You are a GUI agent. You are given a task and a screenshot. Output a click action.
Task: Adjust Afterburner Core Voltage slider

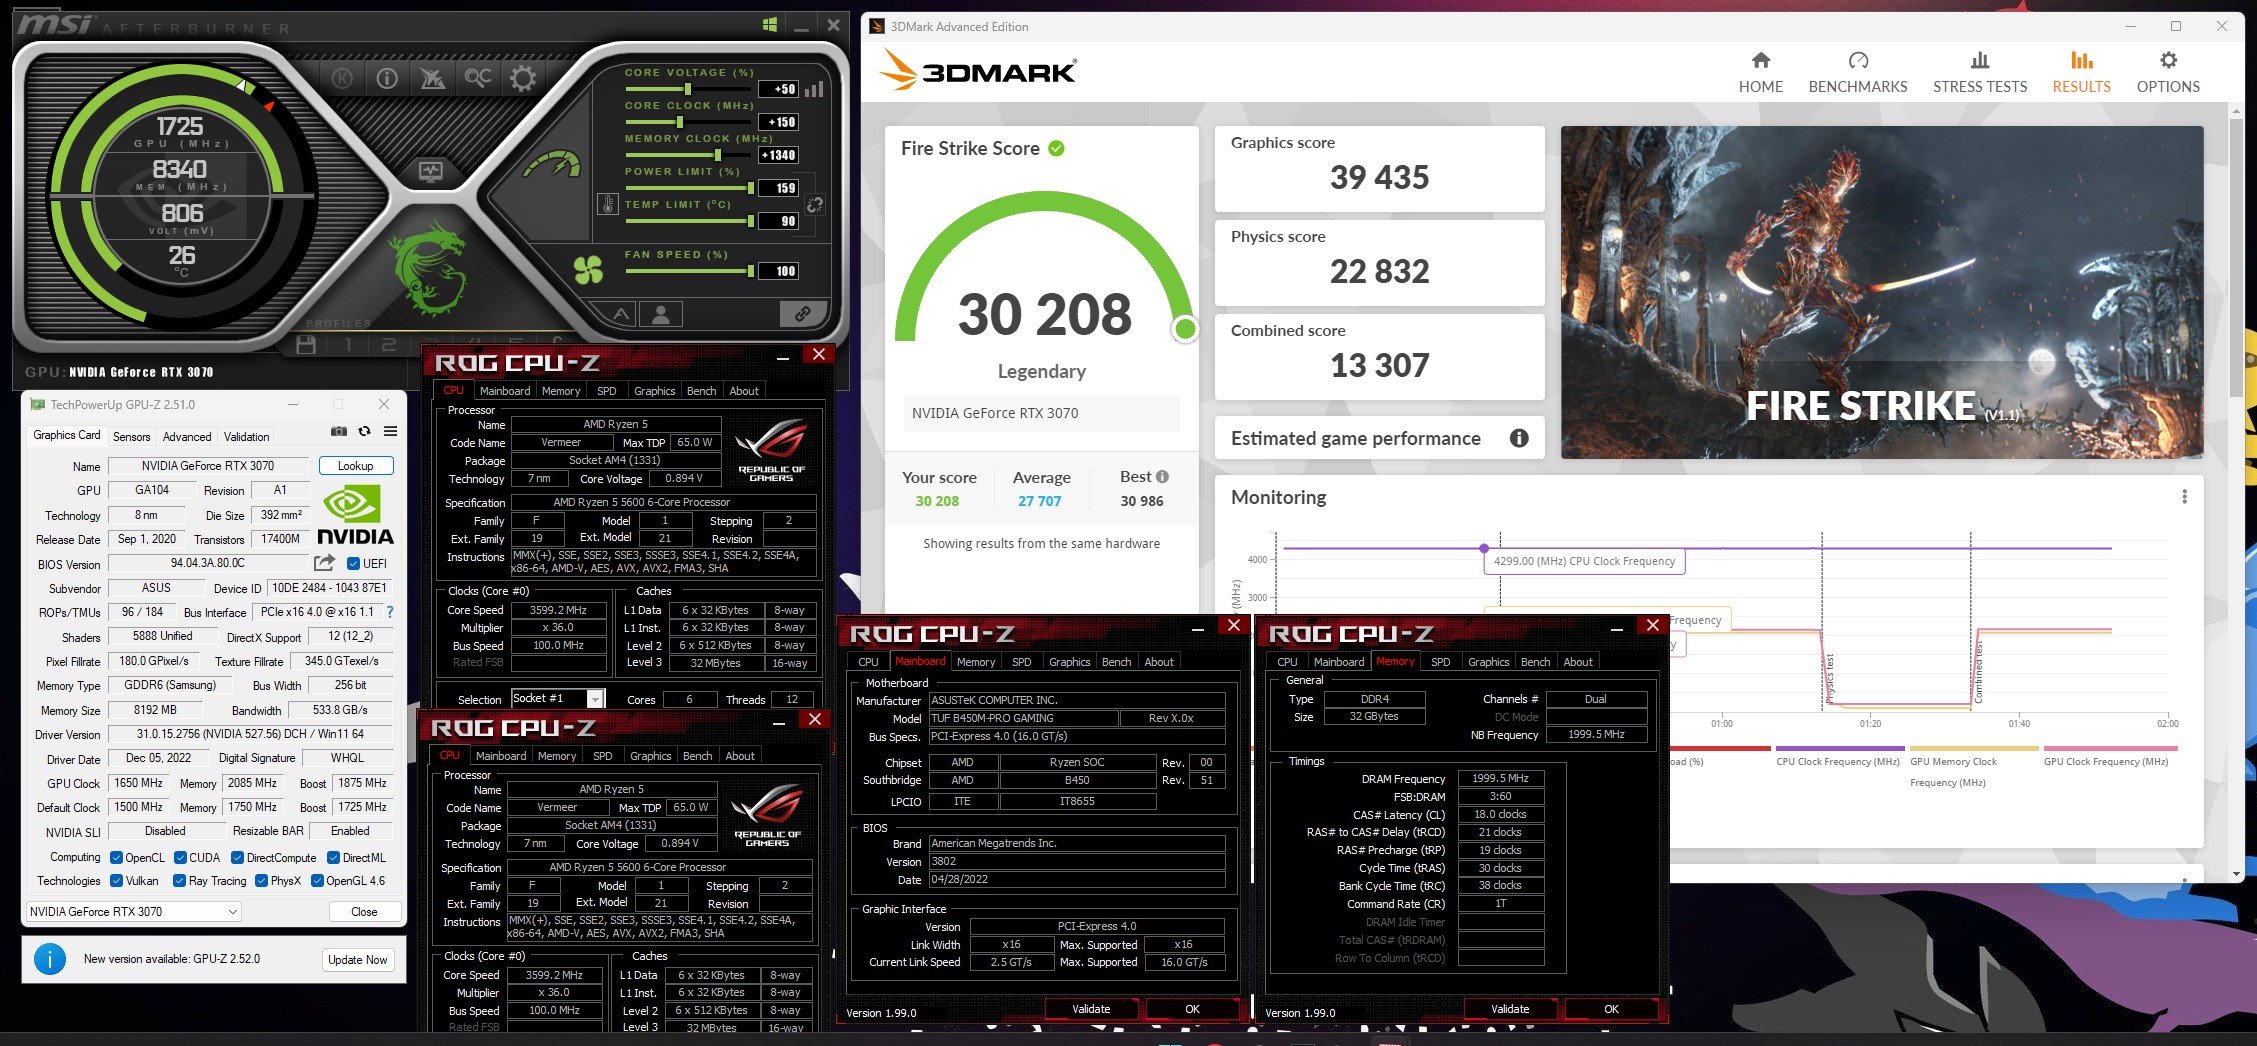coord(689,89)
